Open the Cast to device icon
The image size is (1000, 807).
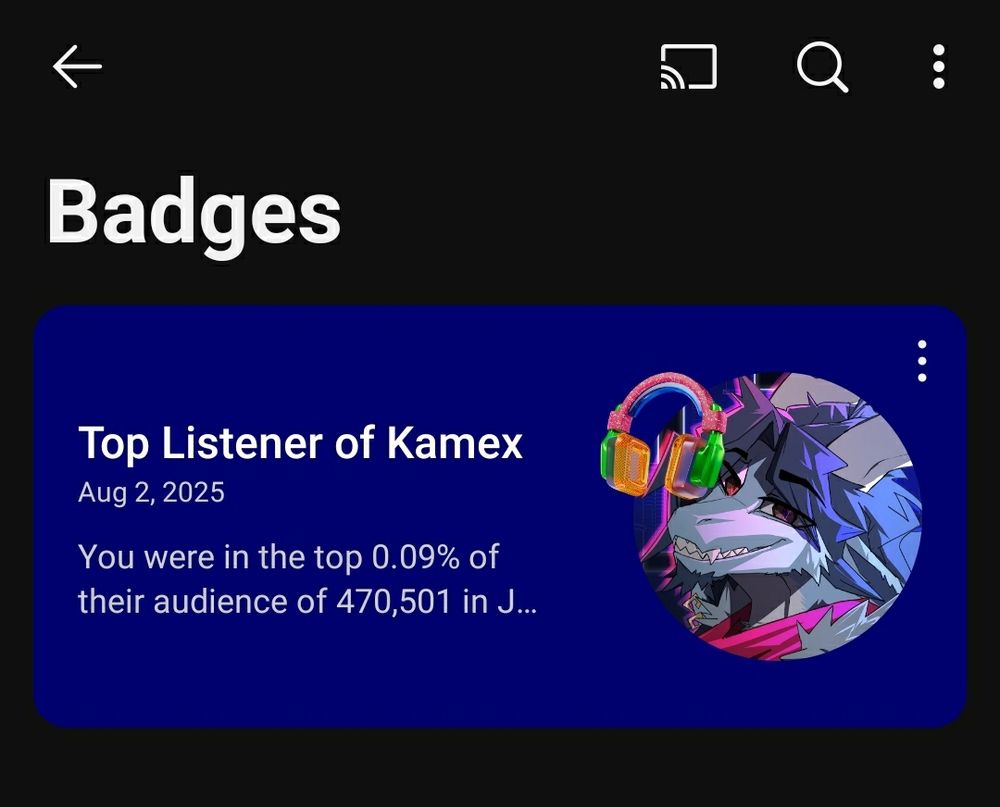[x=689, y=66]
